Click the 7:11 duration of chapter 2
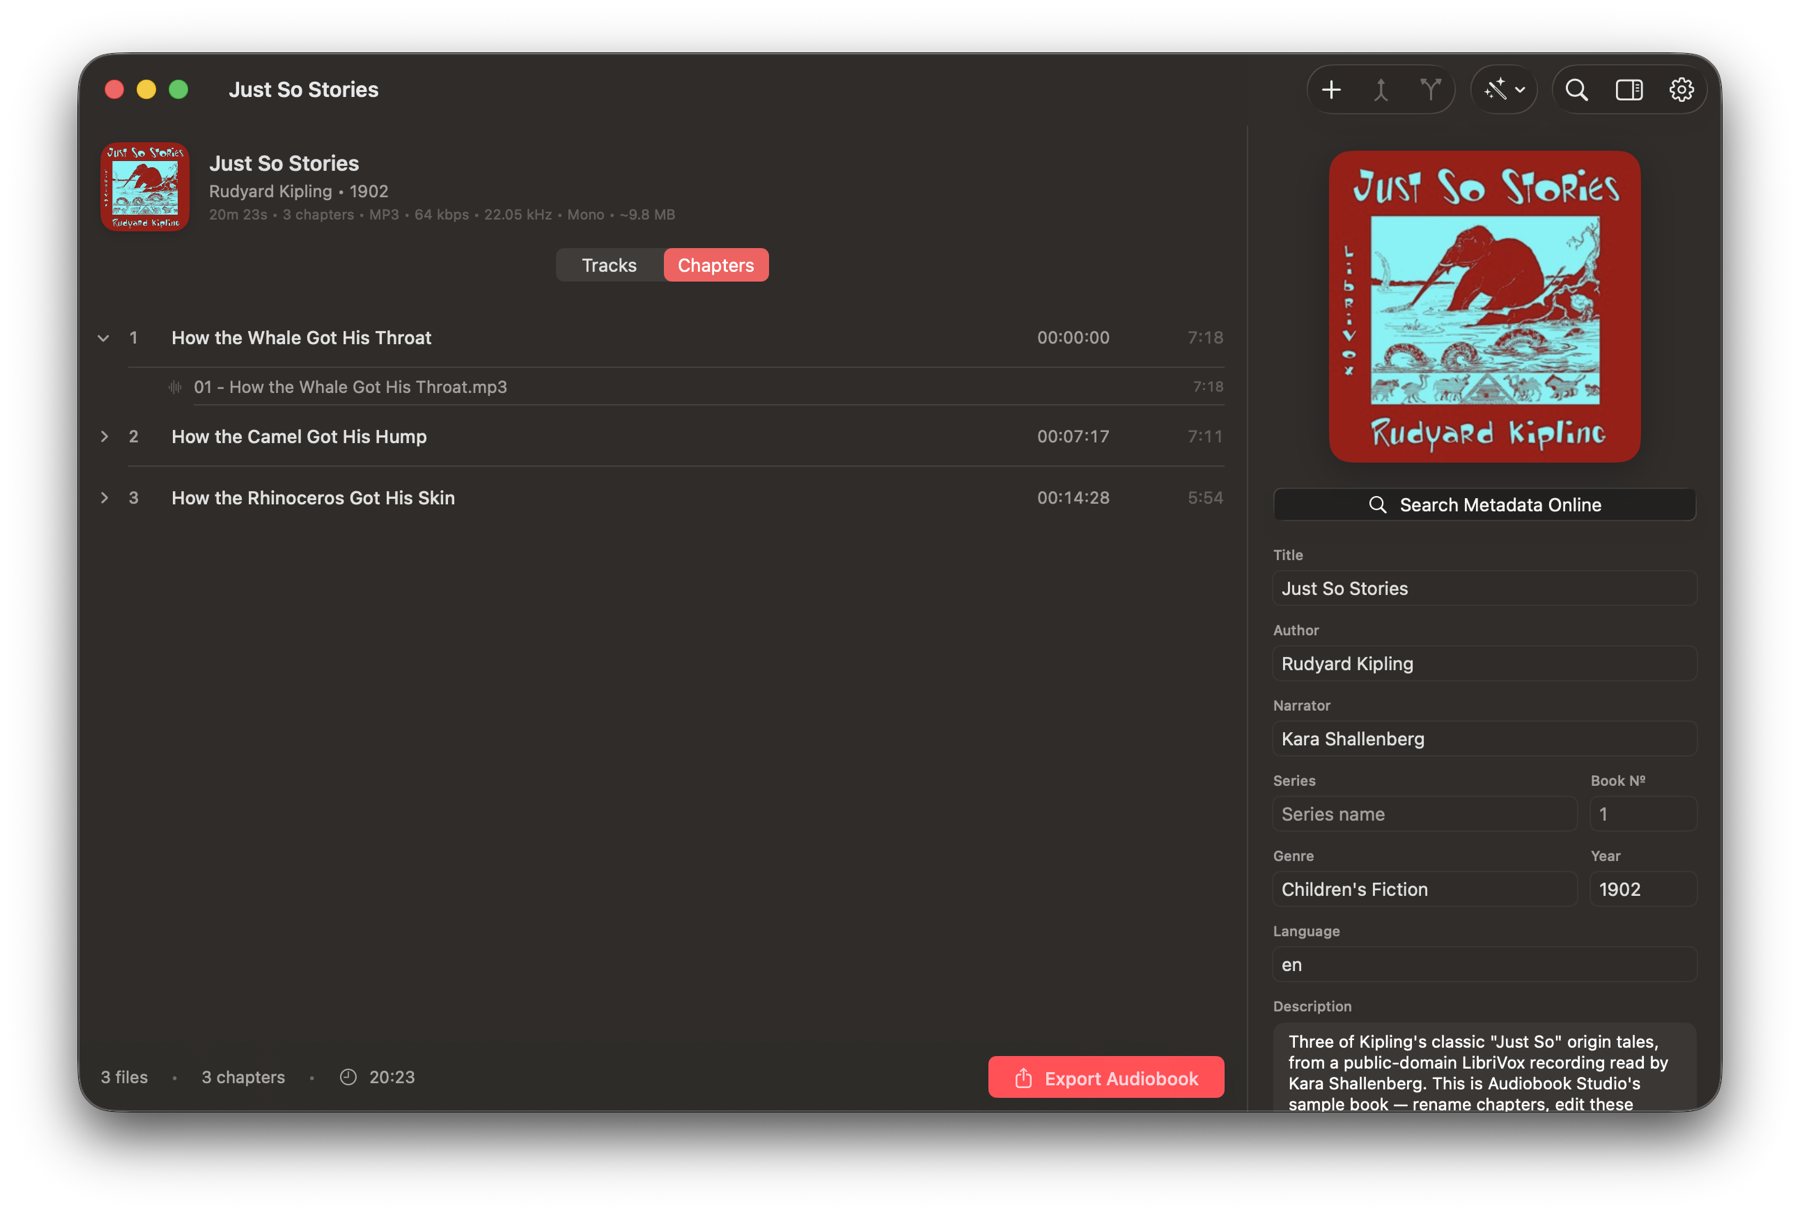The image size is (1800, 1215). point(1205,437)
